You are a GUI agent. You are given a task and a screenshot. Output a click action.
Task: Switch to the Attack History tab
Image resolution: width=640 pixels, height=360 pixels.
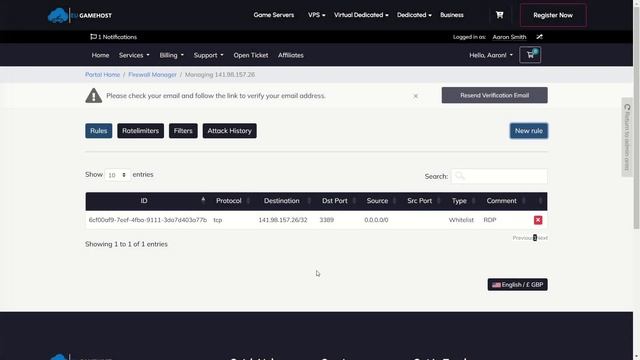[x=229, y=131]
